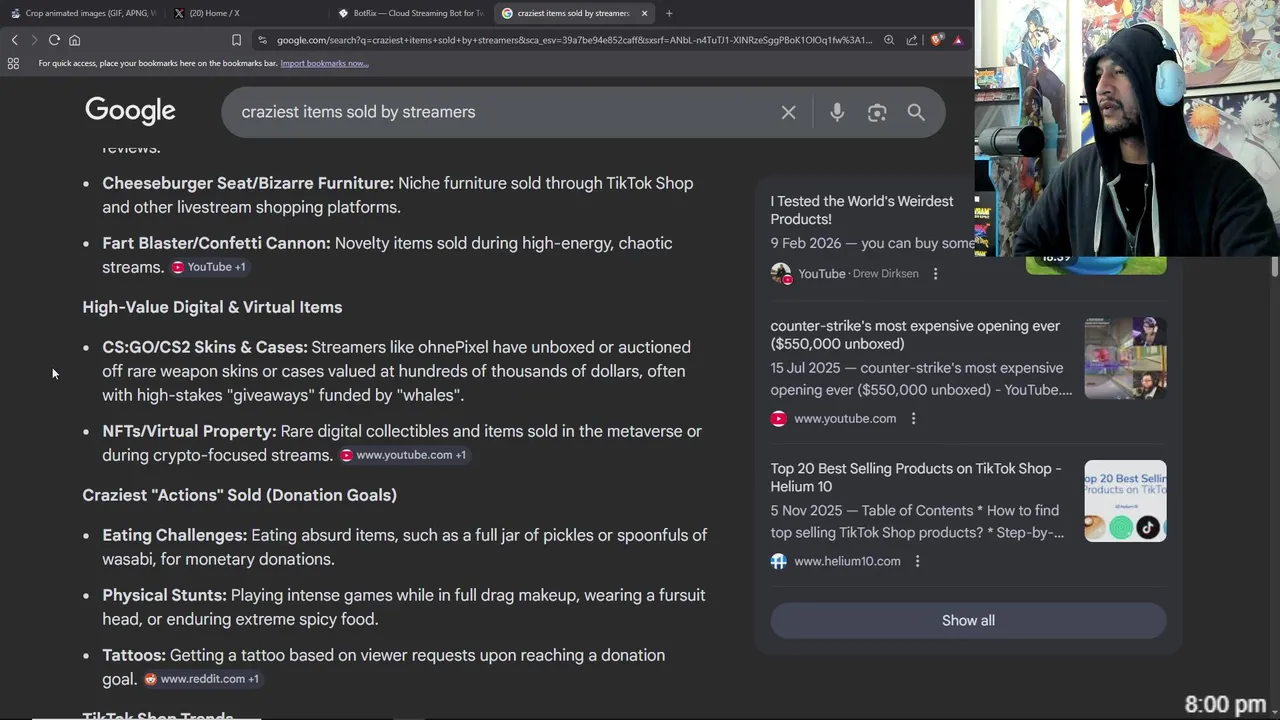Open the browser home page
The image size is (1280, 720).
pyautogui.click(x=74, y=40)
